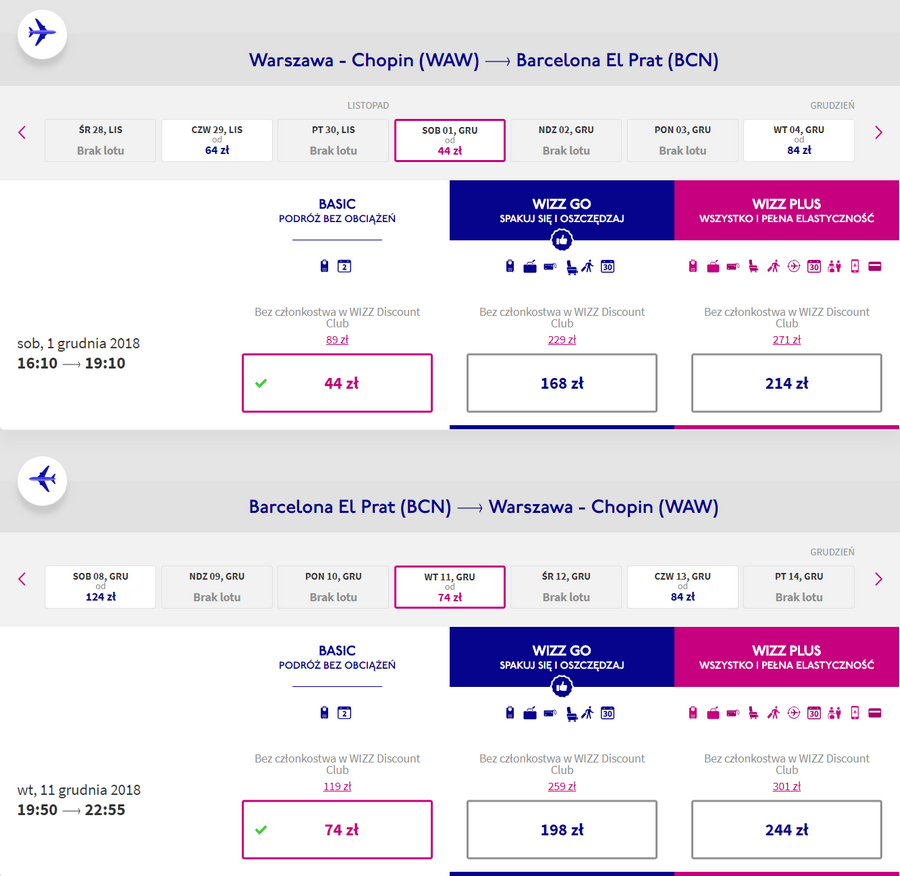Show later return dates with right arrow
This screenshot has width=900, height=876.
[x=878, y=579]
